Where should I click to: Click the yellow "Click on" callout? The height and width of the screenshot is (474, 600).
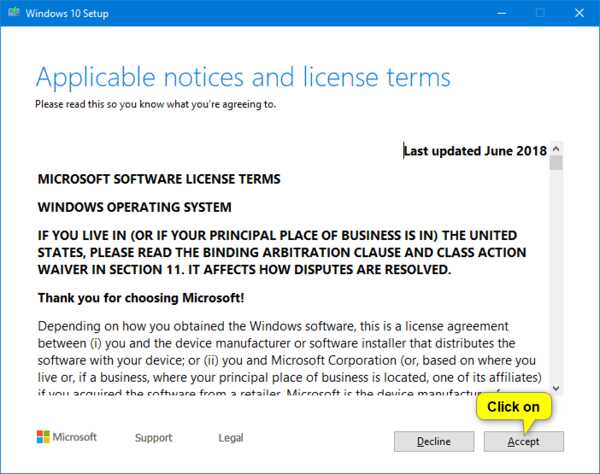tap(513, 407)
